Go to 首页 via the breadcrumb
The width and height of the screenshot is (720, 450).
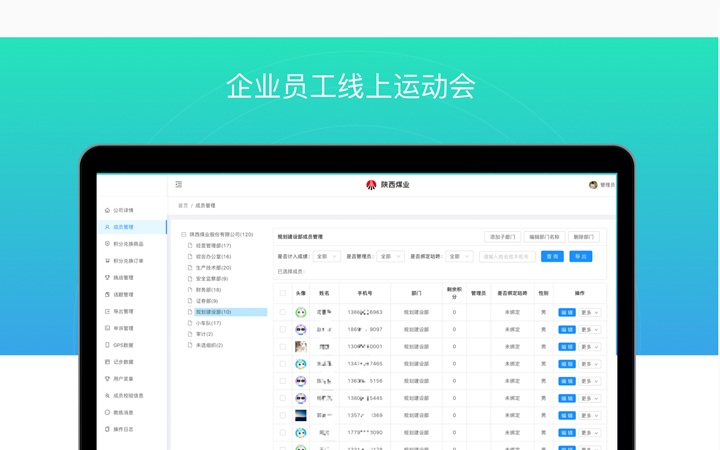183,206
